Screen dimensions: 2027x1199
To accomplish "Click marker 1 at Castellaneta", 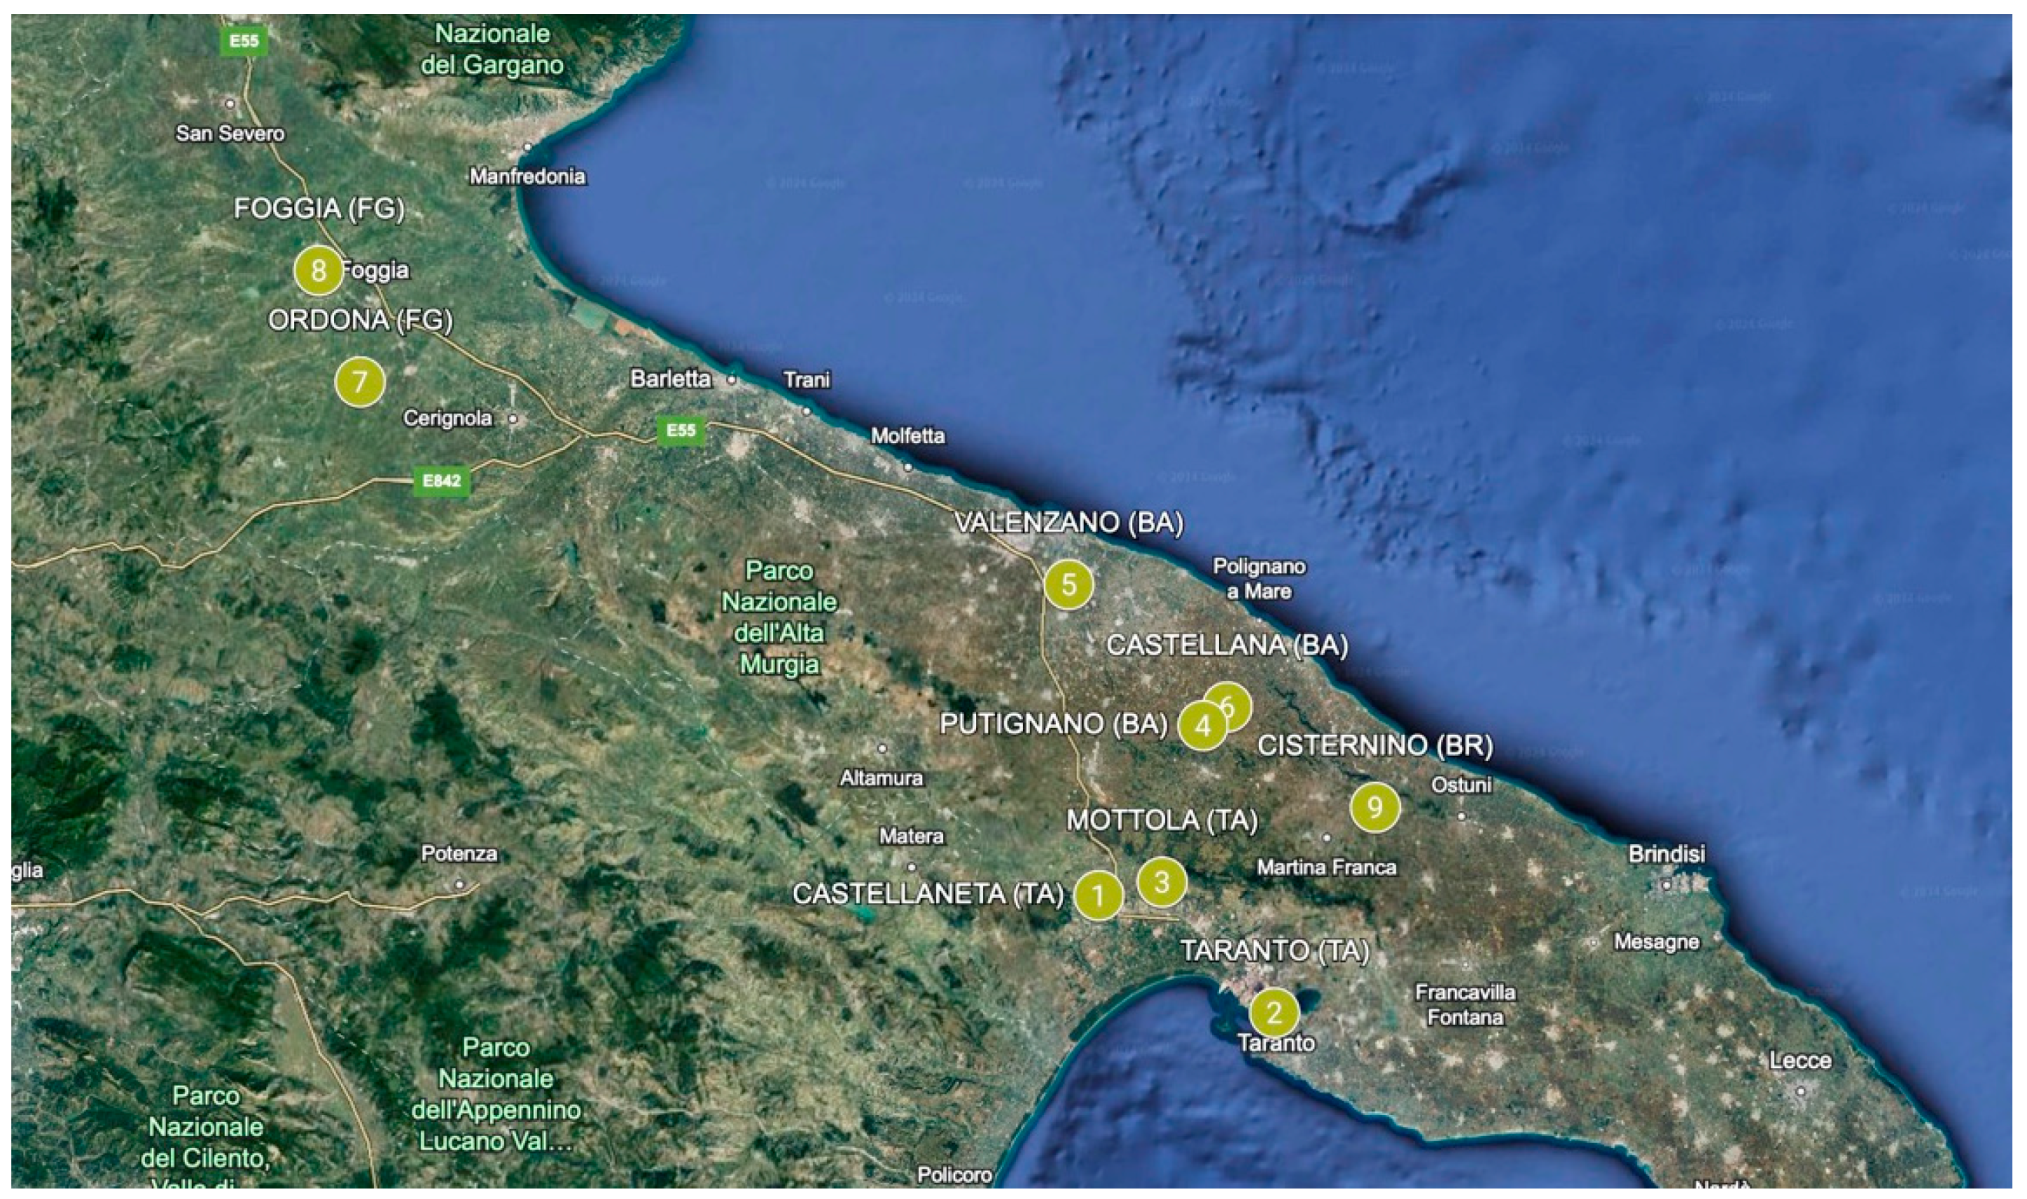I will tap(1098, 895).
